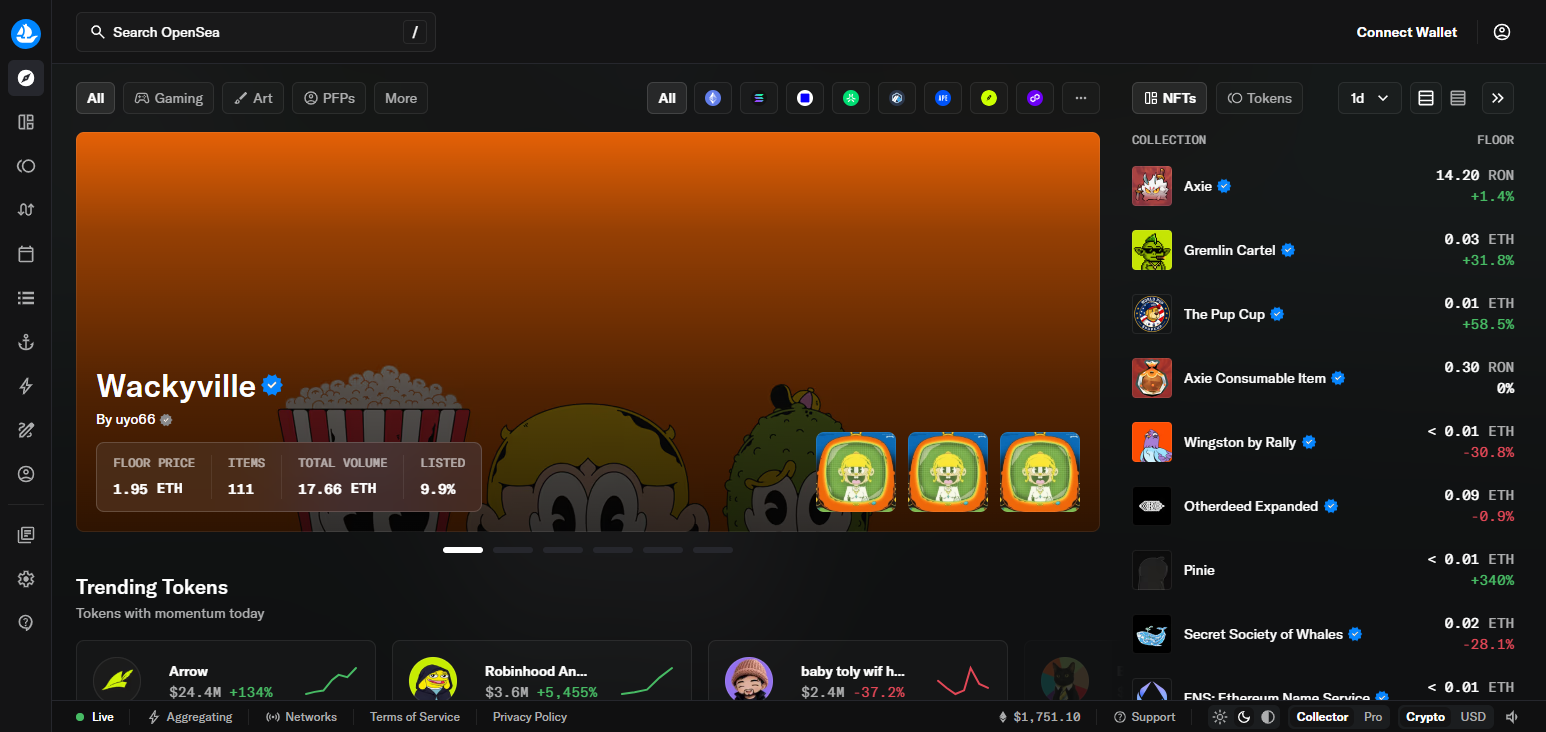Viewport: 1546px width, 732px height.
Task: Jump to the second carousel slide indicator
Action: (x=513, y=550)
